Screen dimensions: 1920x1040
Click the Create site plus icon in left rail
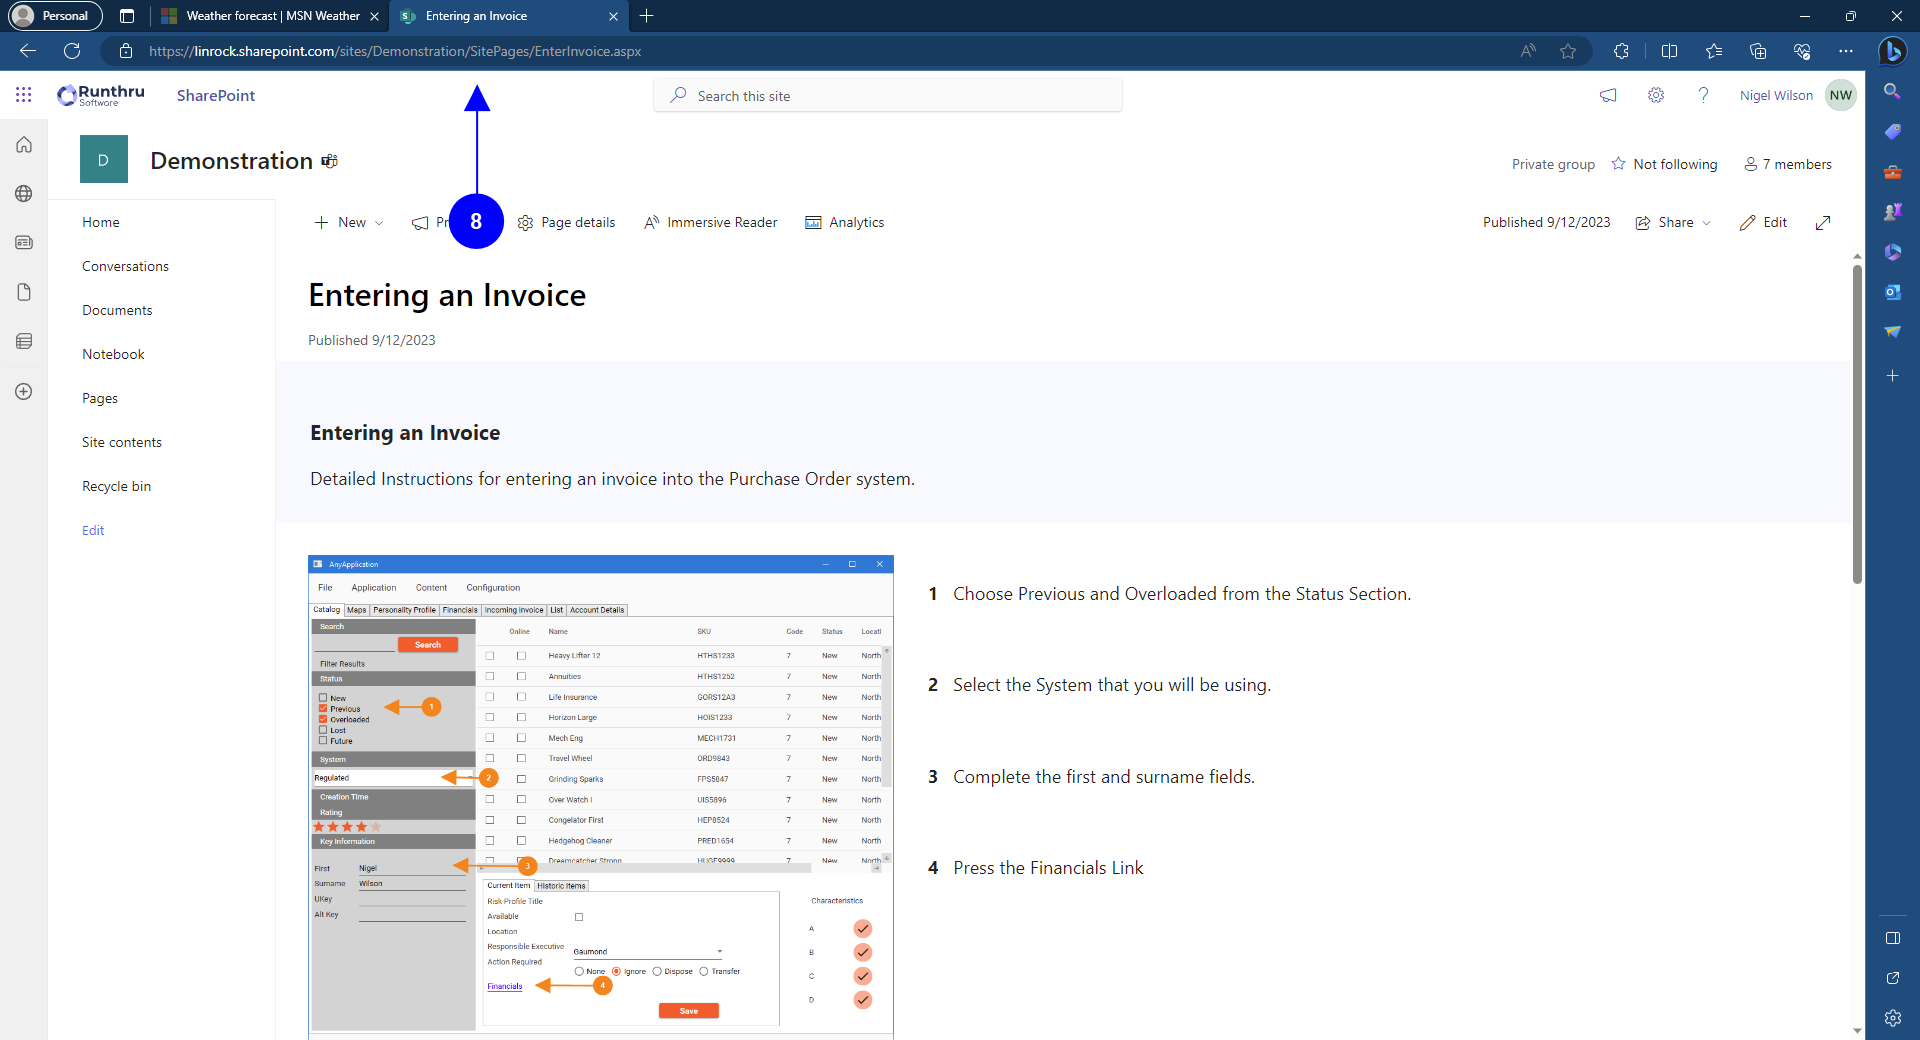(24, 392)
